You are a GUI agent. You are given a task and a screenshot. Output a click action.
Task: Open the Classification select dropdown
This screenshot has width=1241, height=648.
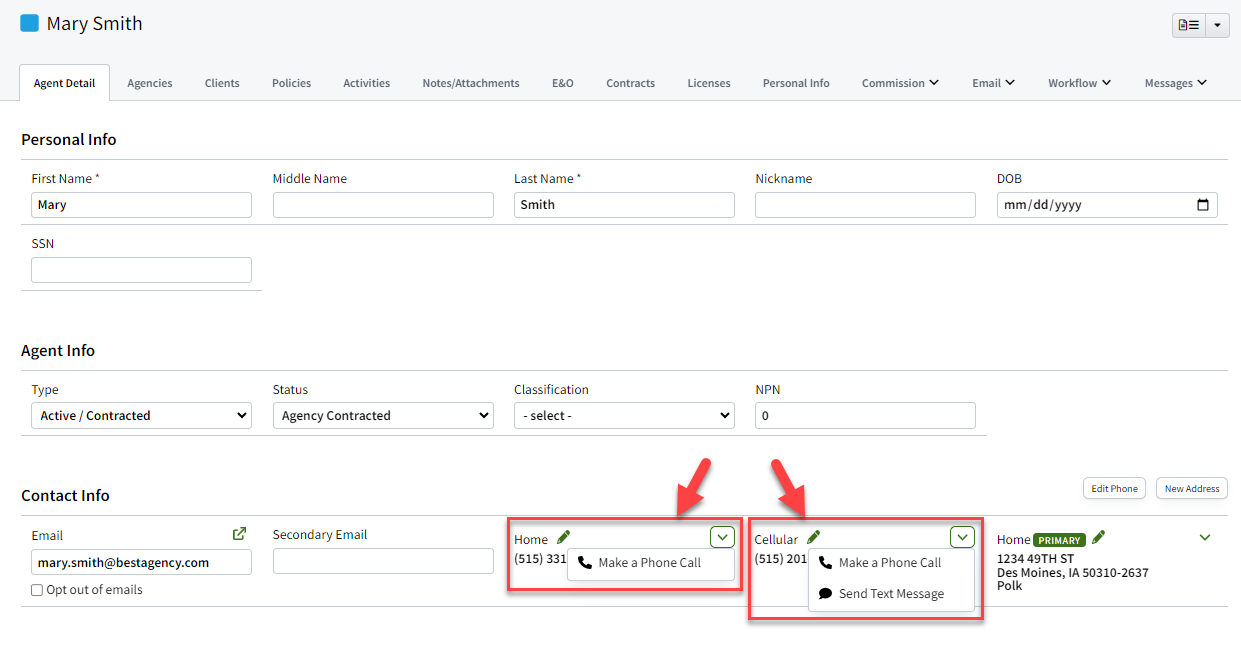click(624, 415)
